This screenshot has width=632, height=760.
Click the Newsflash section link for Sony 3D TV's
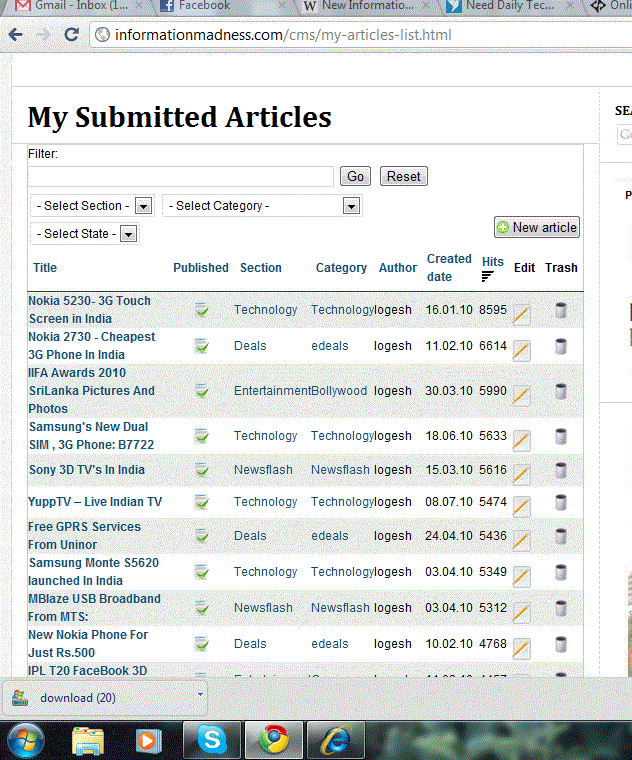point(263,470)
